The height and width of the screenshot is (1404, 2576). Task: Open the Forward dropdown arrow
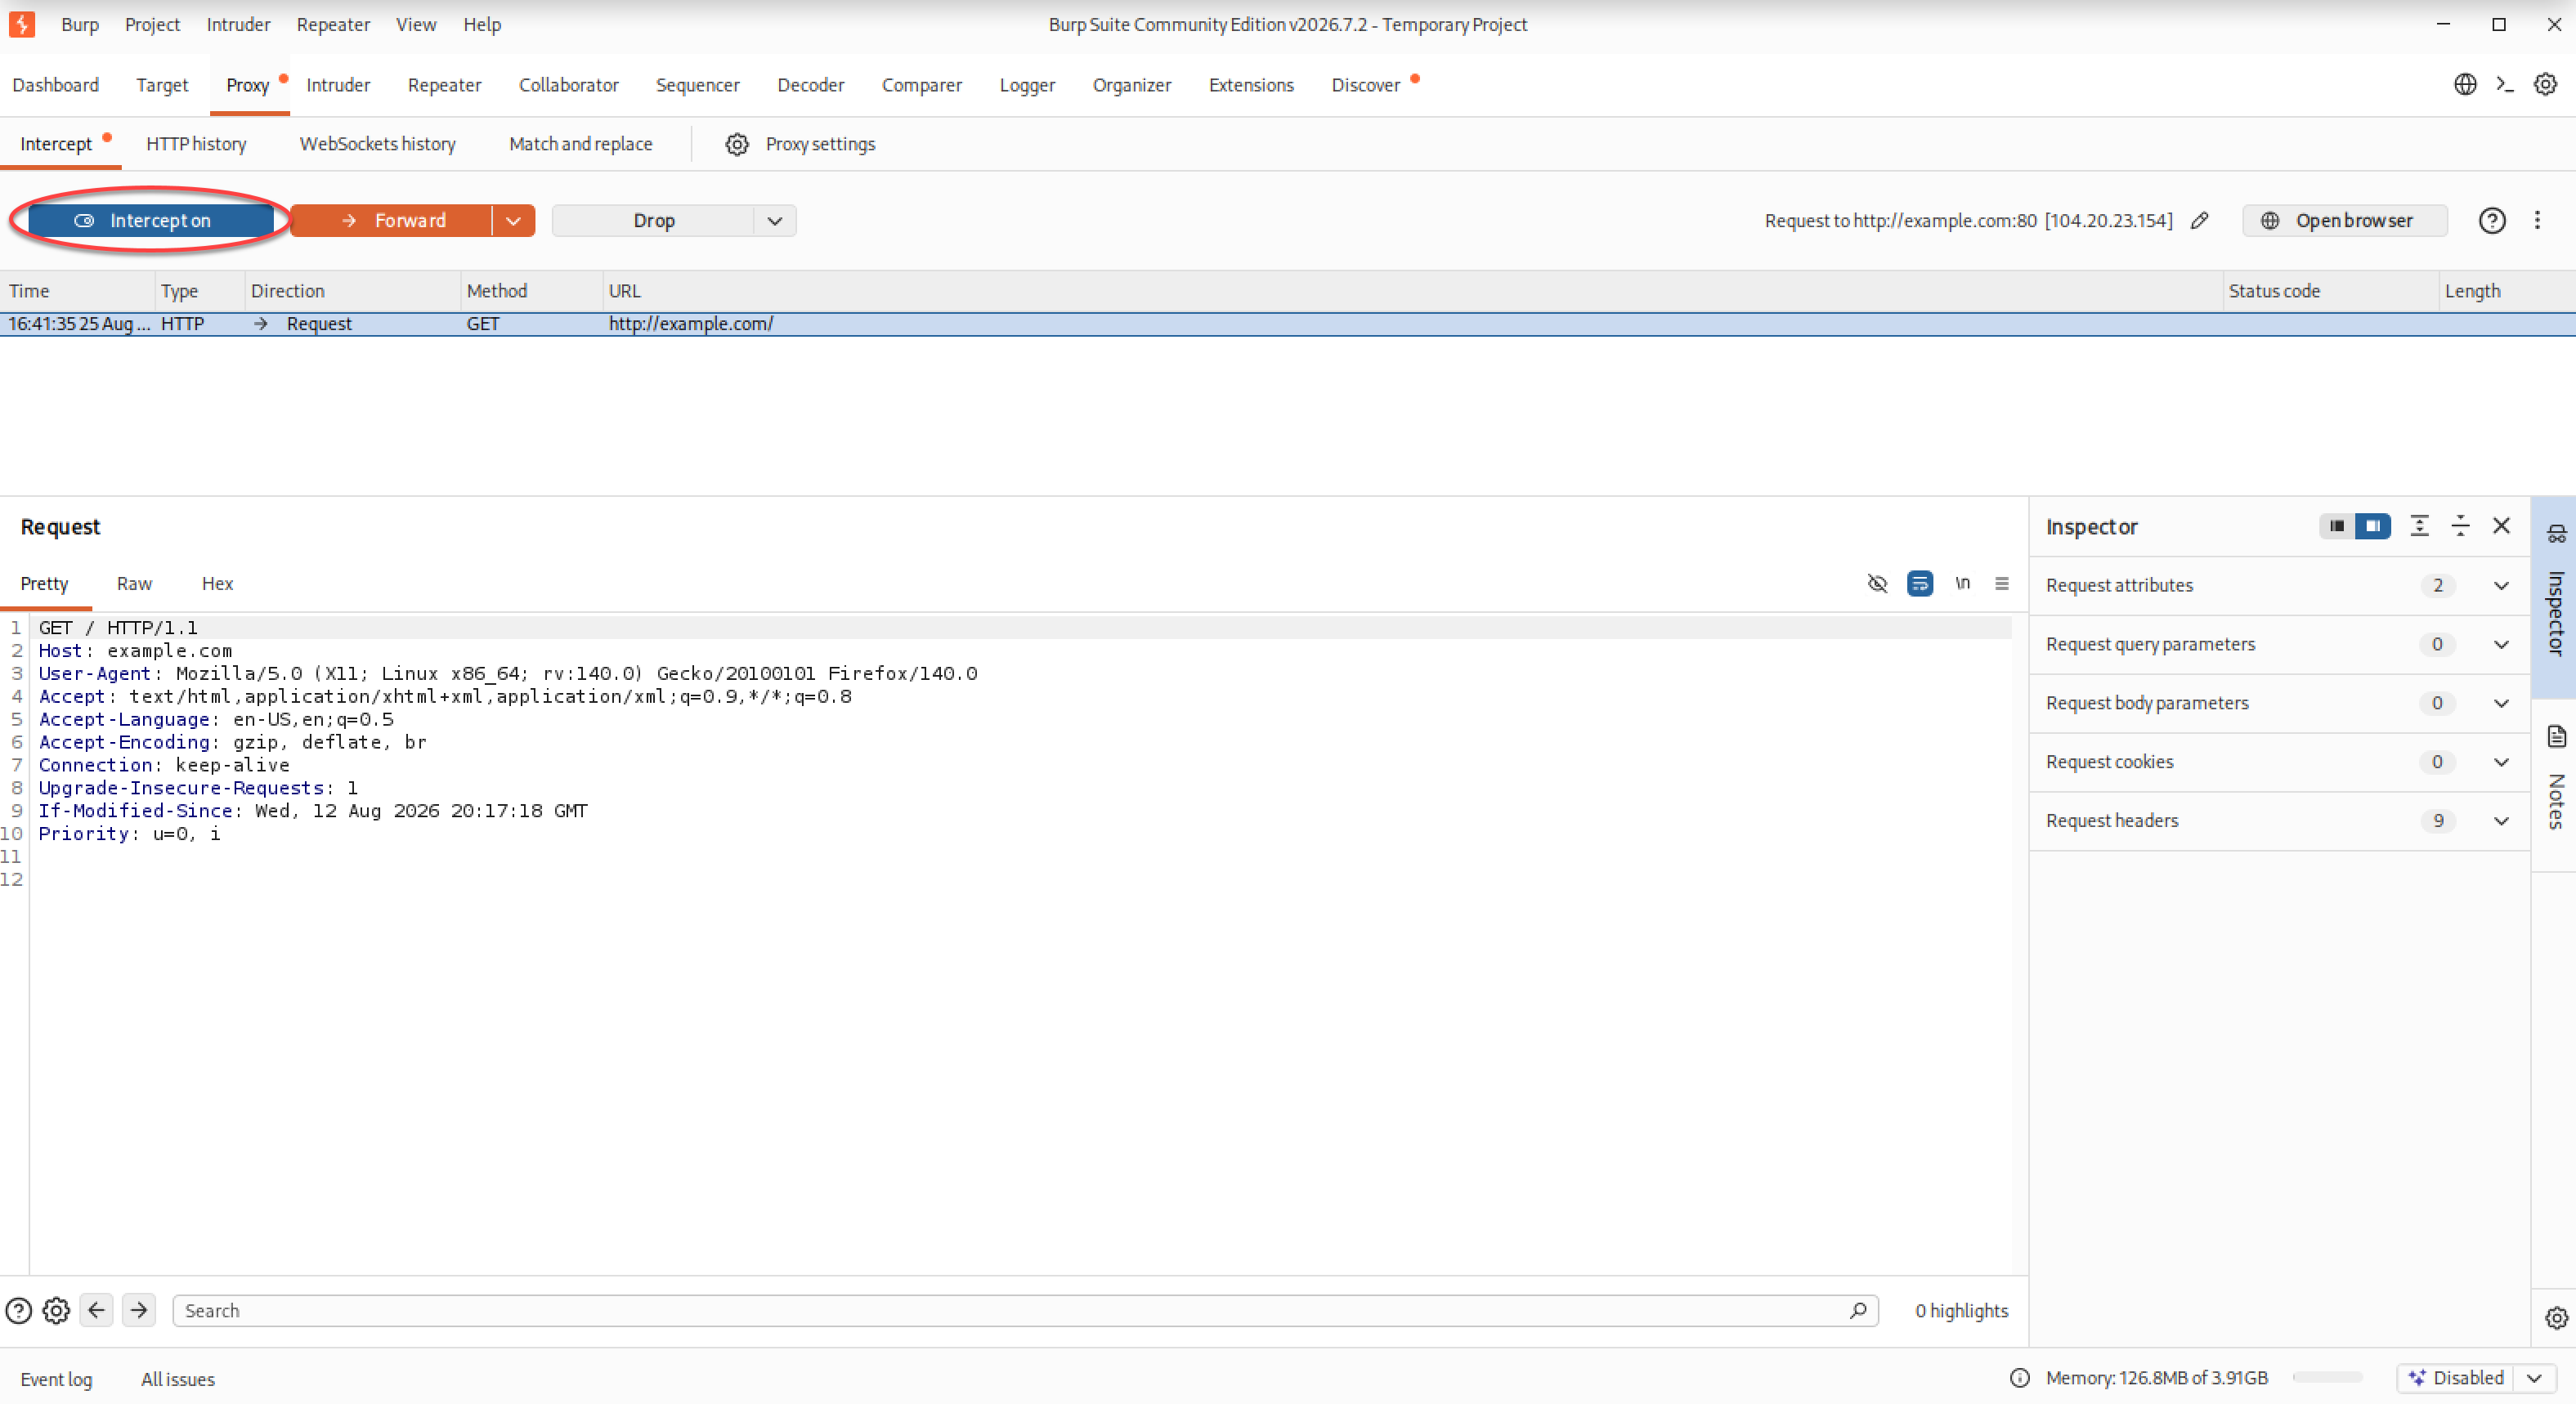514,221
